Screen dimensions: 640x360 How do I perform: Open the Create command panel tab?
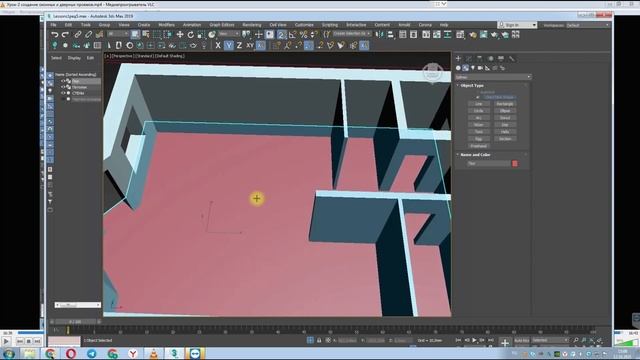pos(458,59)
